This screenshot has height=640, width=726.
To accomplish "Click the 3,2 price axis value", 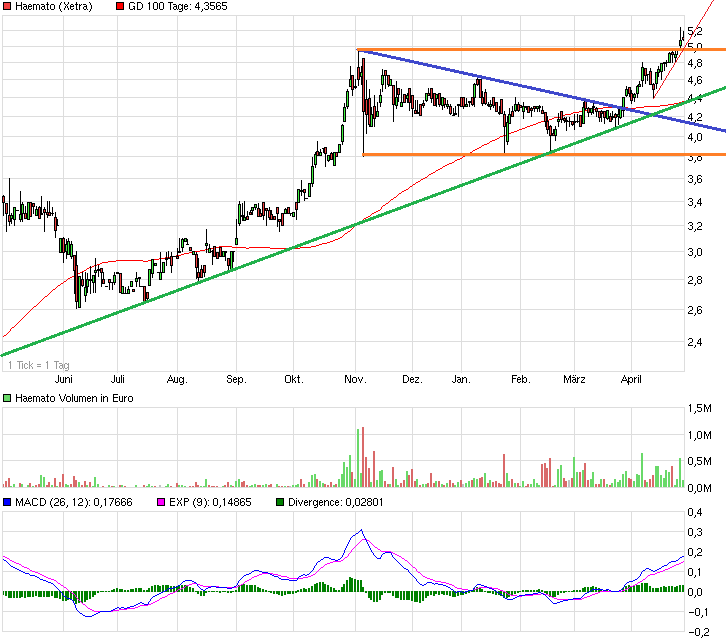I will coord(695,226).
